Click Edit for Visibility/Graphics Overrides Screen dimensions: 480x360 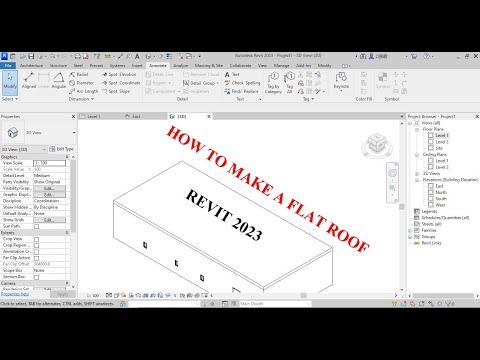point(49,188)
